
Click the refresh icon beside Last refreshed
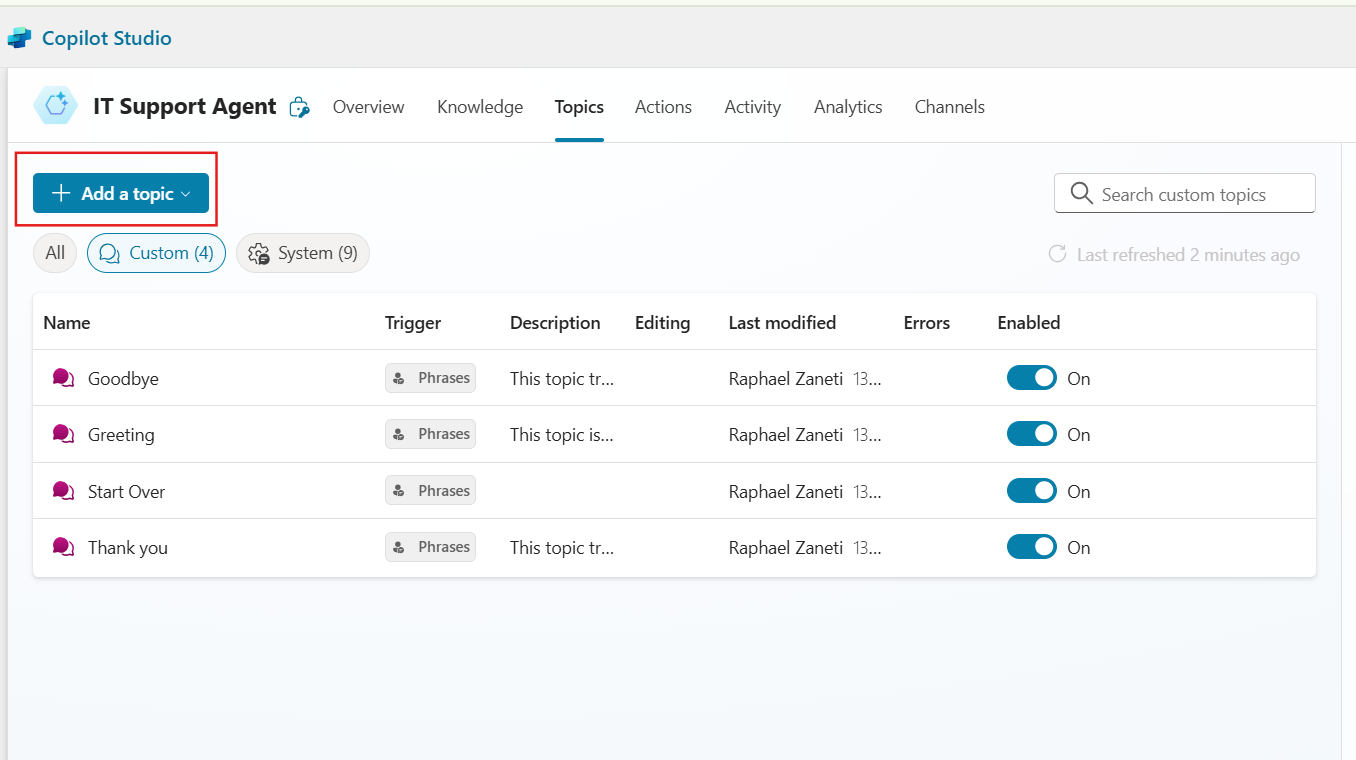1057,254
